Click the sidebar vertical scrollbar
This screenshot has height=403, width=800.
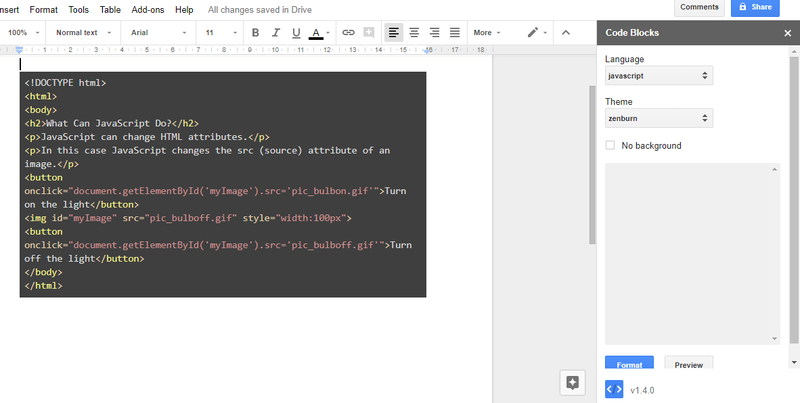click(793, 199)
